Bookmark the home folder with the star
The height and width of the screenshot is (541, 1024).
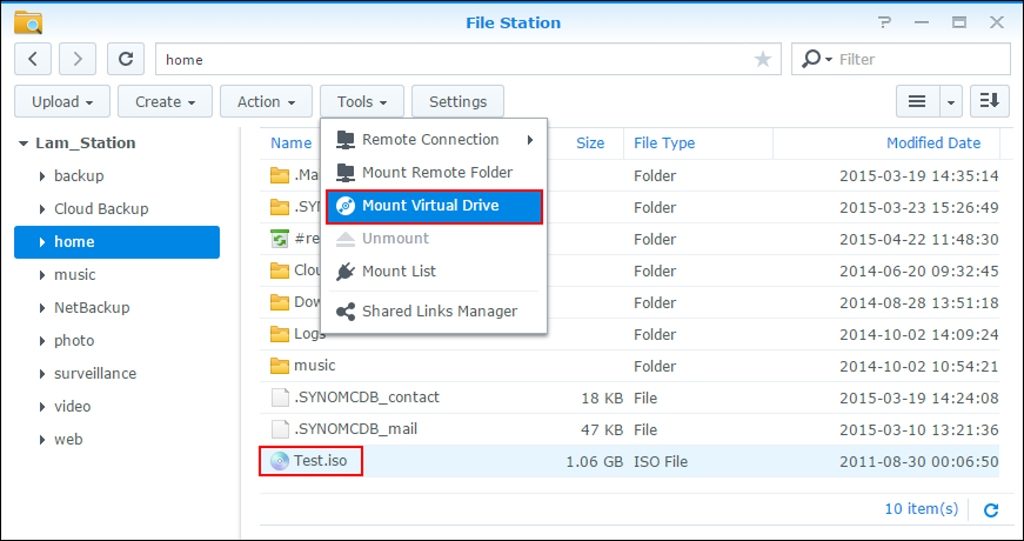click(x=763, y=59)
